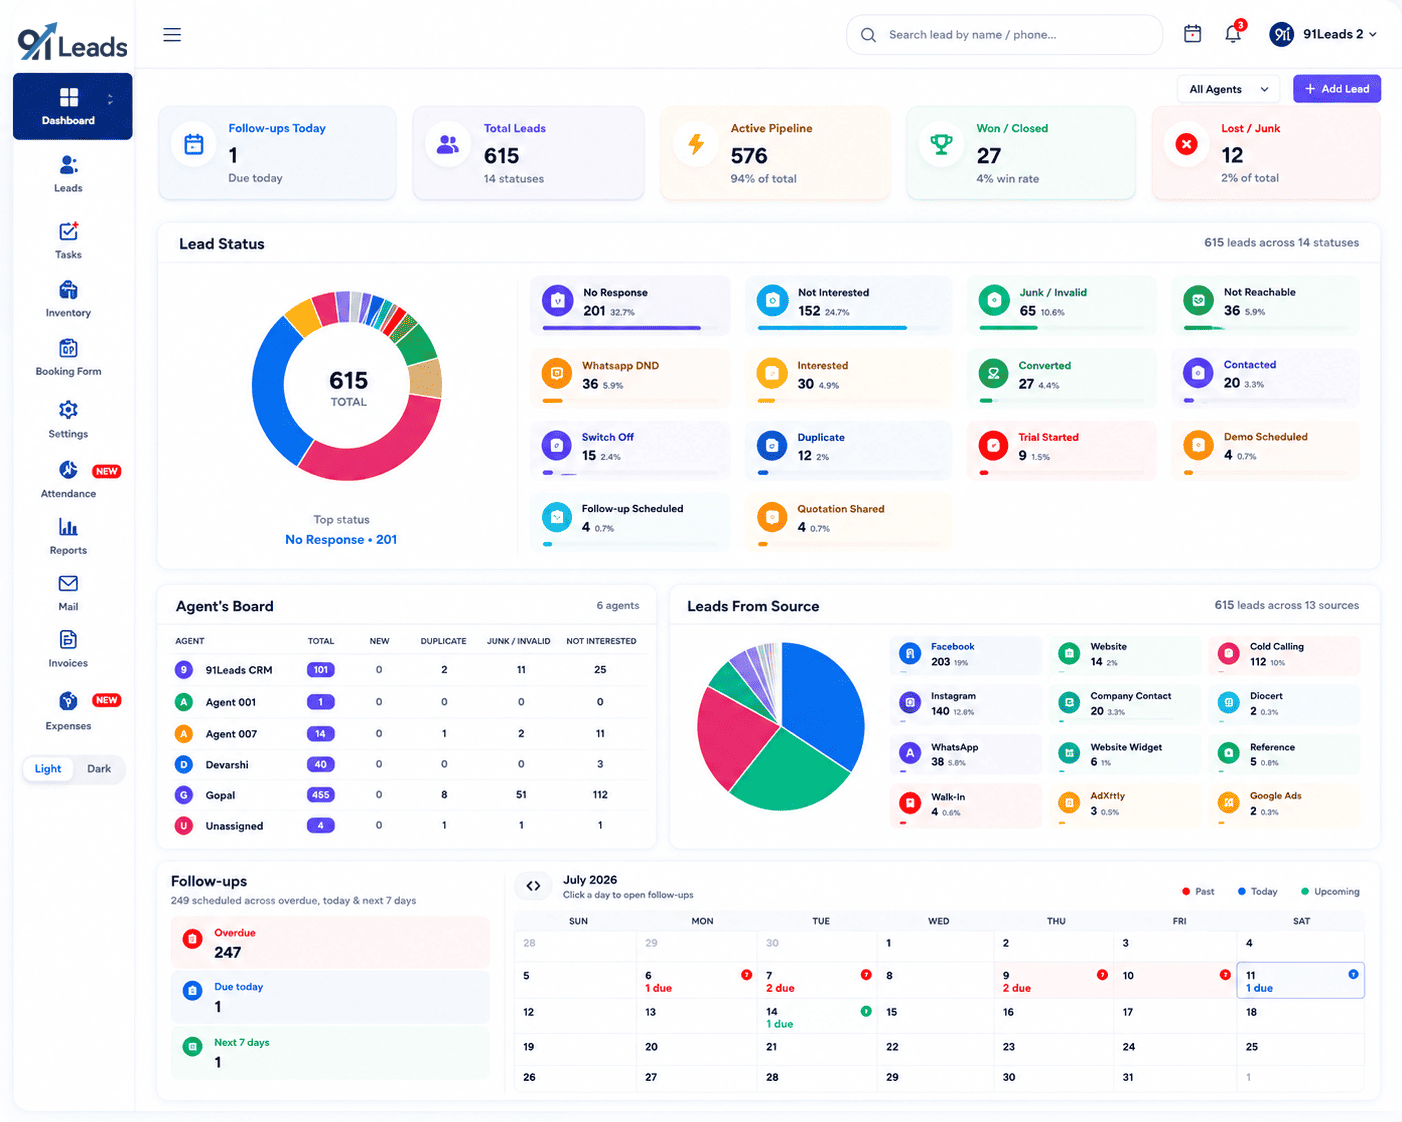Click the 91Leads CRM agent row
The height and width of the screenshot is (1122, 1402).
(x=406, y=670)
